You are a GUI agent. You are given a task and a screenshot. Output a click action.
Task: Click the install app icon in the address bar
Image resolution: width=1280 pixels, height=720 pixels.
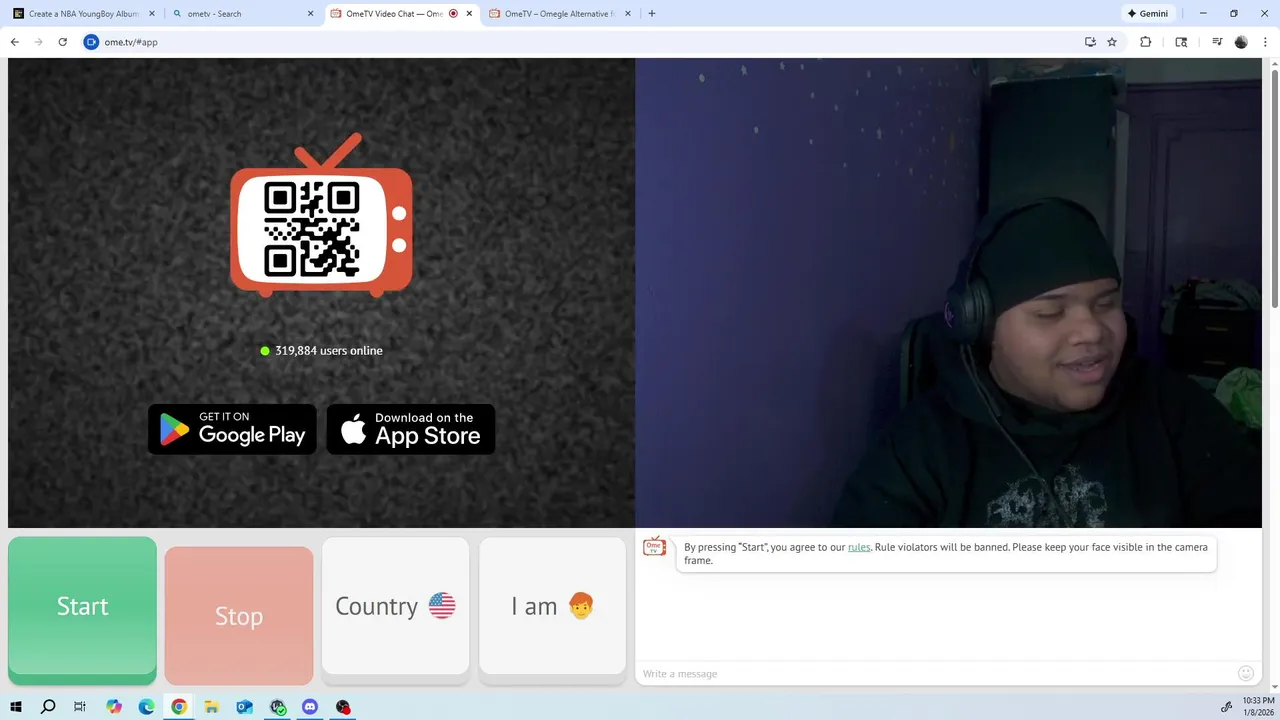1090,42
